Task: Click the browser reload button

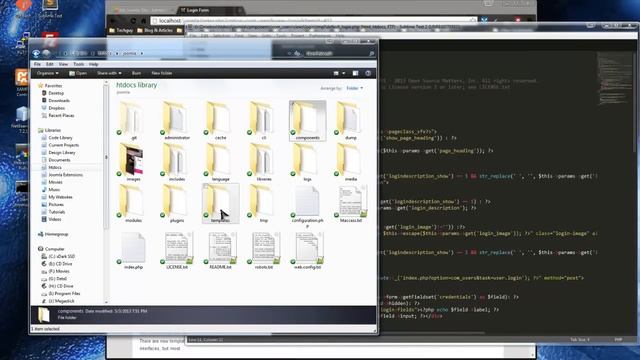Action: (133, 20)
